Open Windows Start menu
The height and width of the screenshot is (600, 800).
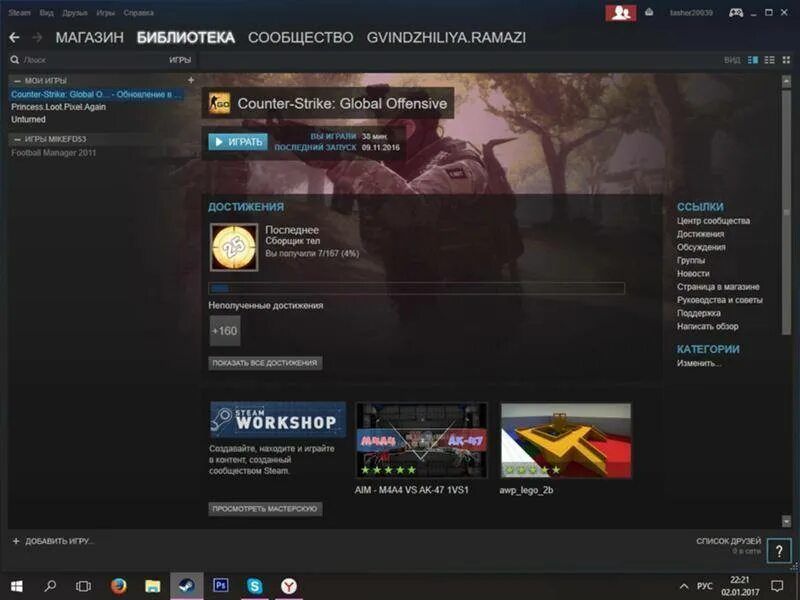pos(16,586)
